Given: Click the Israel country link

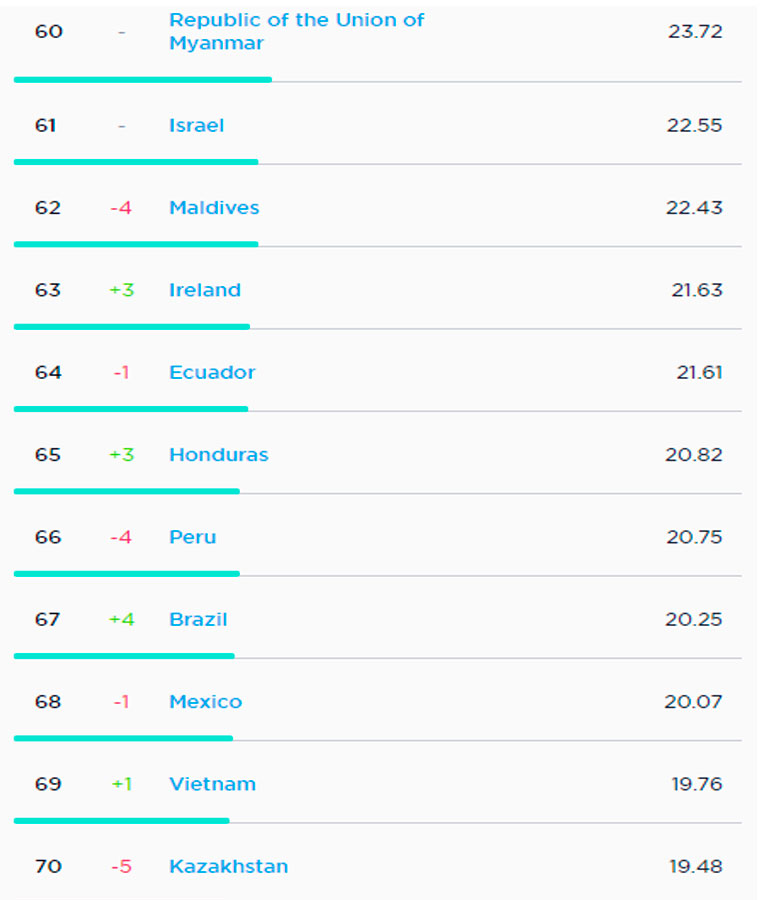Looking at the screenshot, I should (x=196, y=125).
